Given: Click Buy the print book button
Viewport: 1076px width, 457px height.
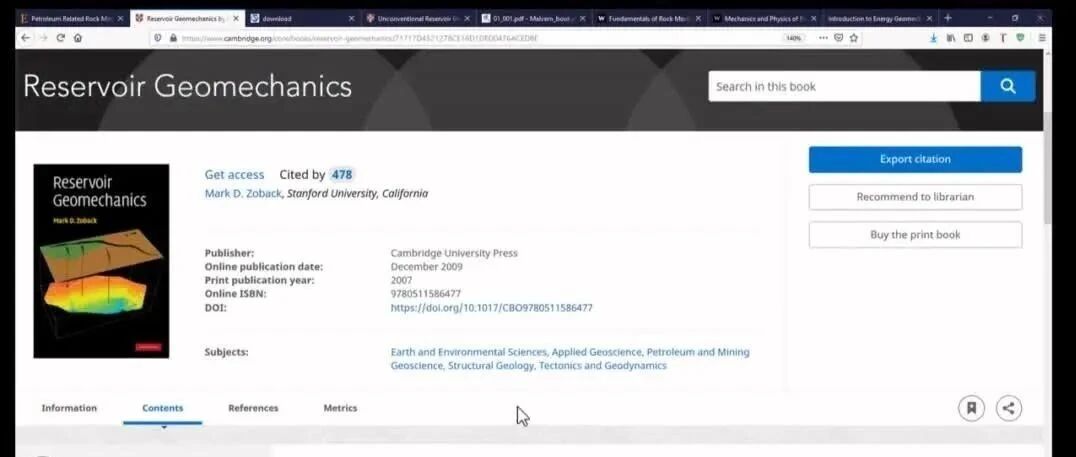Looking at the screenshot, I should pyautogui.click(x=915, y=235).
